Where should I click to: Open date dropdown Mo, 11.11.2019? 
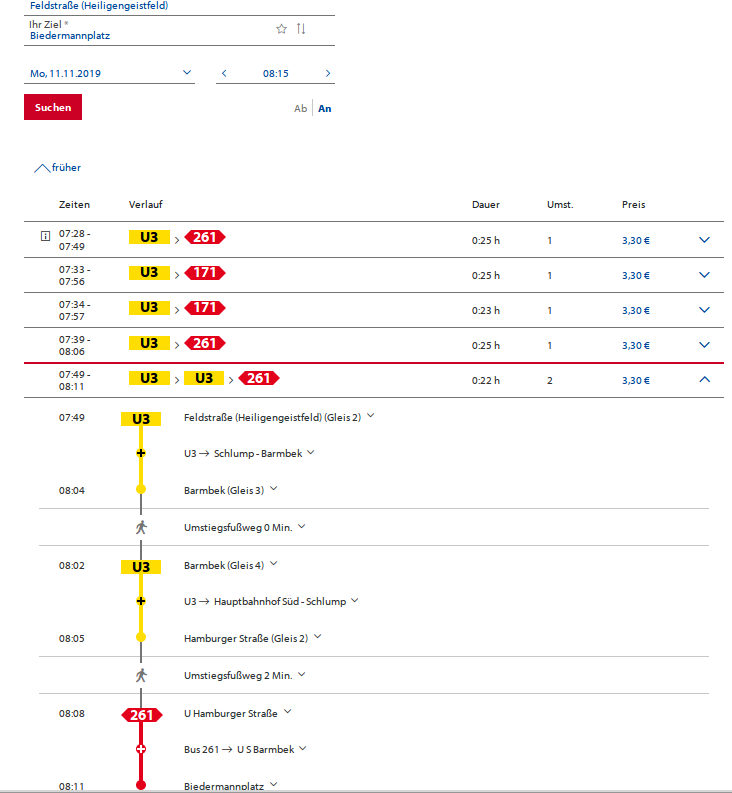(x=109, y=73)
